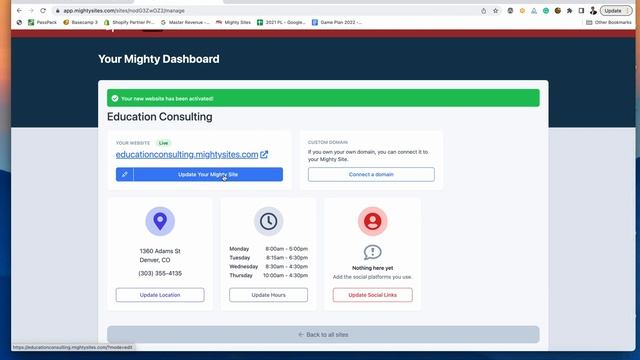Click the red person social icon

[x=372, y=221]
